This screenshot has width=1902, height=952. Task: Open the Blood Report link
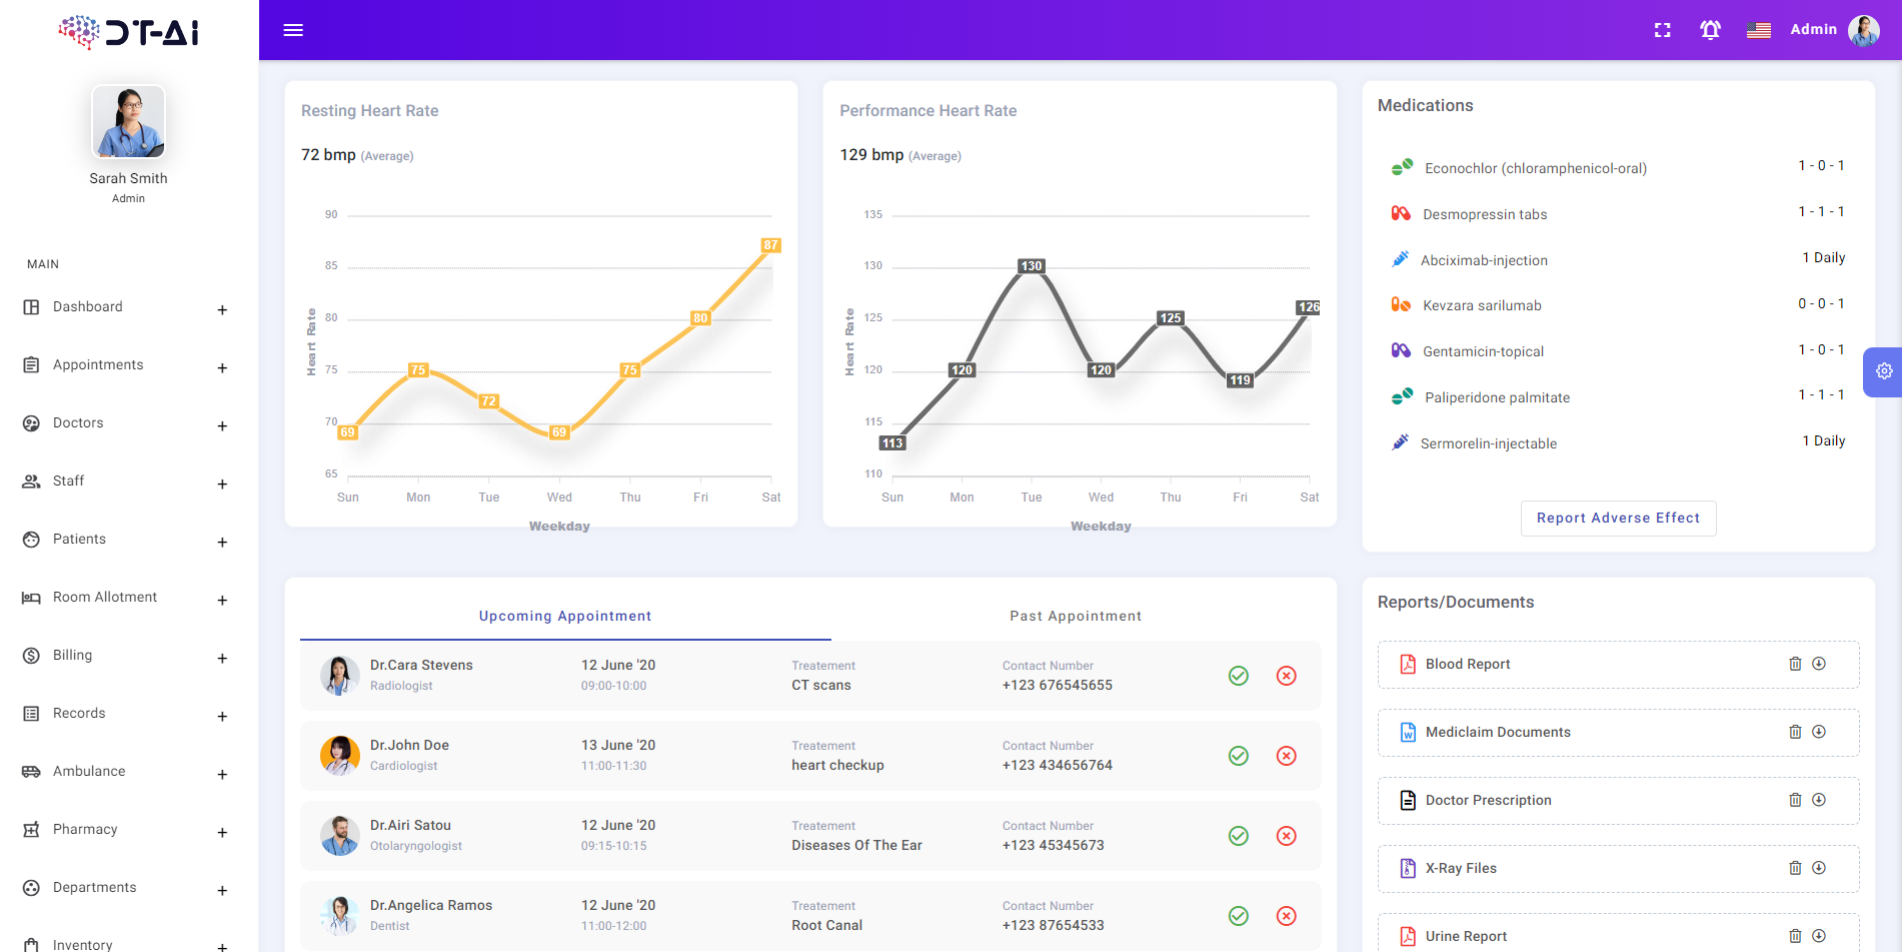tap(1467, 664)
